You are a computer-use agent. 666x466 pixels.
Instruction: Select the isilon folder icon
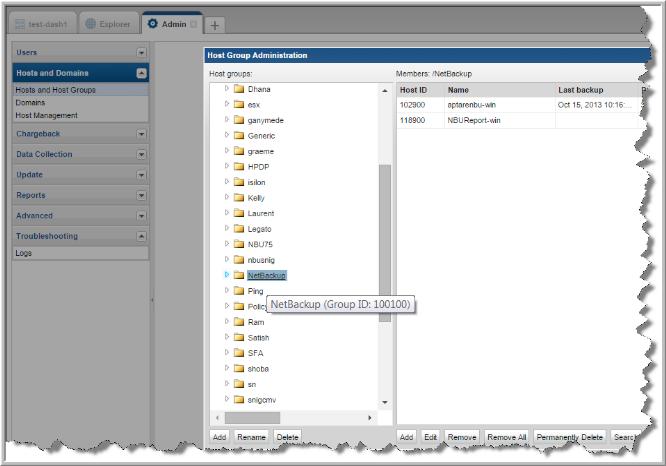(239, 182)
